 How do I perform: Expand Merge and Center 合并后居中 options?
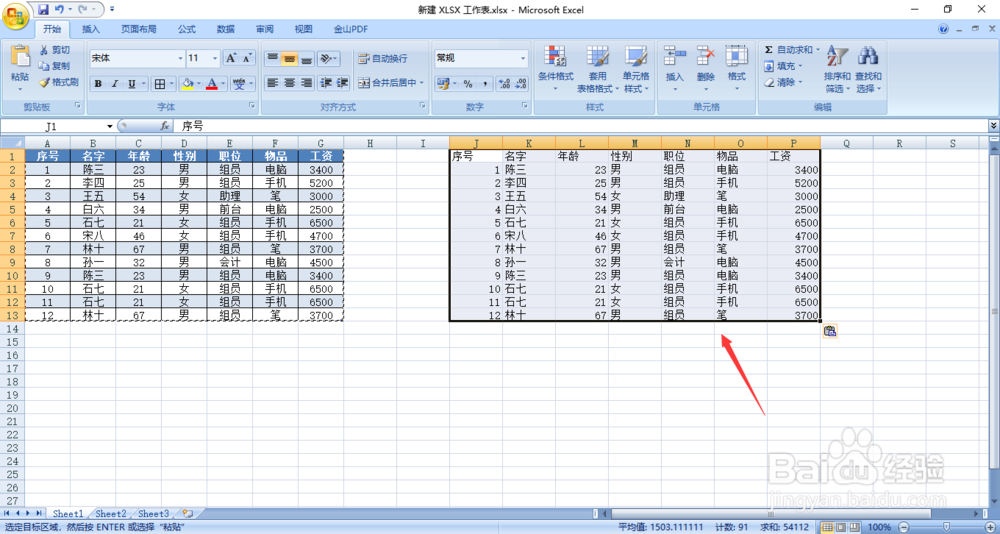tap(422, 83)
